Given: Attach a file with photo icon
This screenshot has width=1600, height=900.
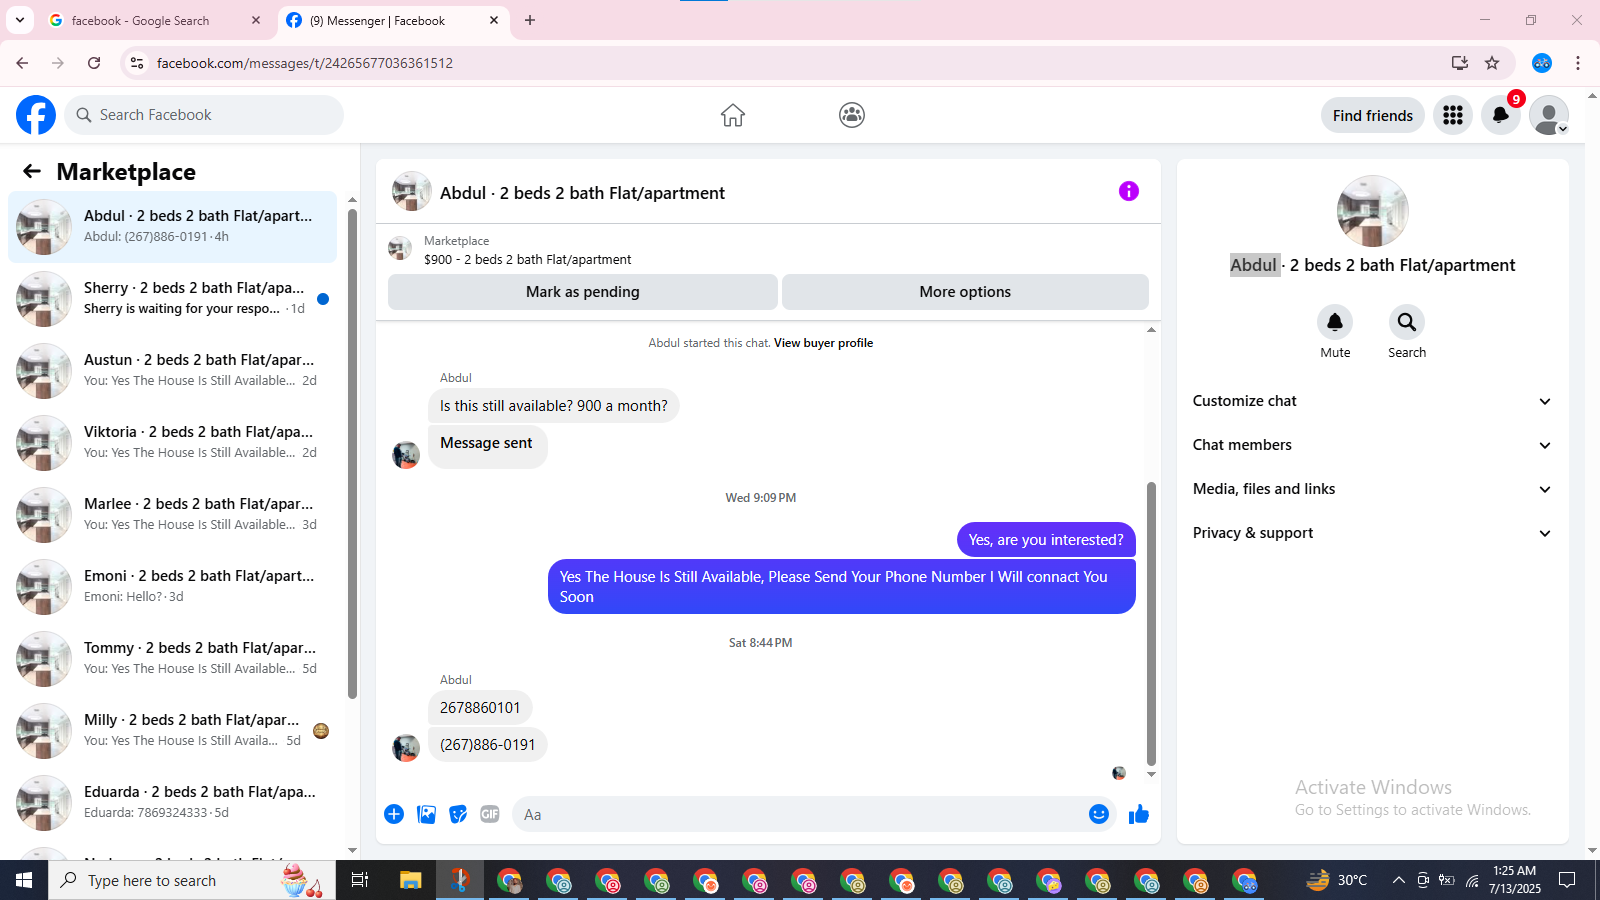Looking at the screenshot, I should coord(427,814).
